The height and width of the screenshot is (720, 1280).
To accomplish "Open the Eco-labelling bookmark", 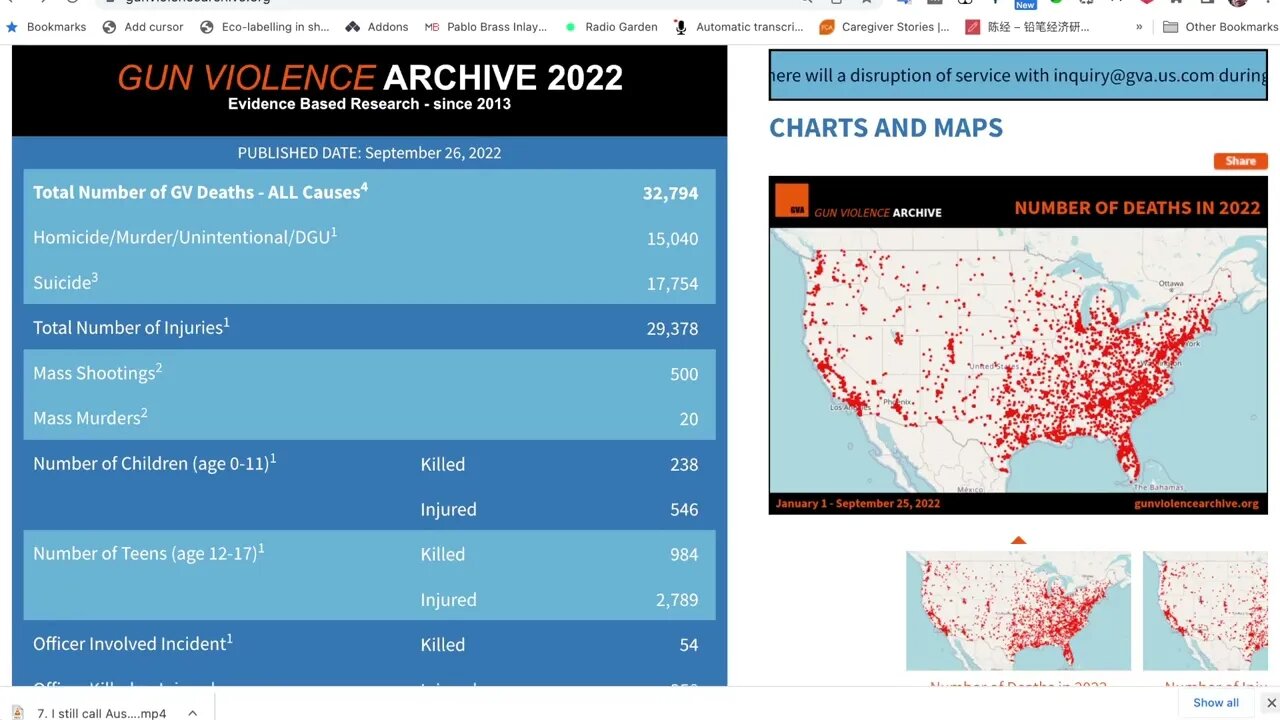I will pos(265,27).
